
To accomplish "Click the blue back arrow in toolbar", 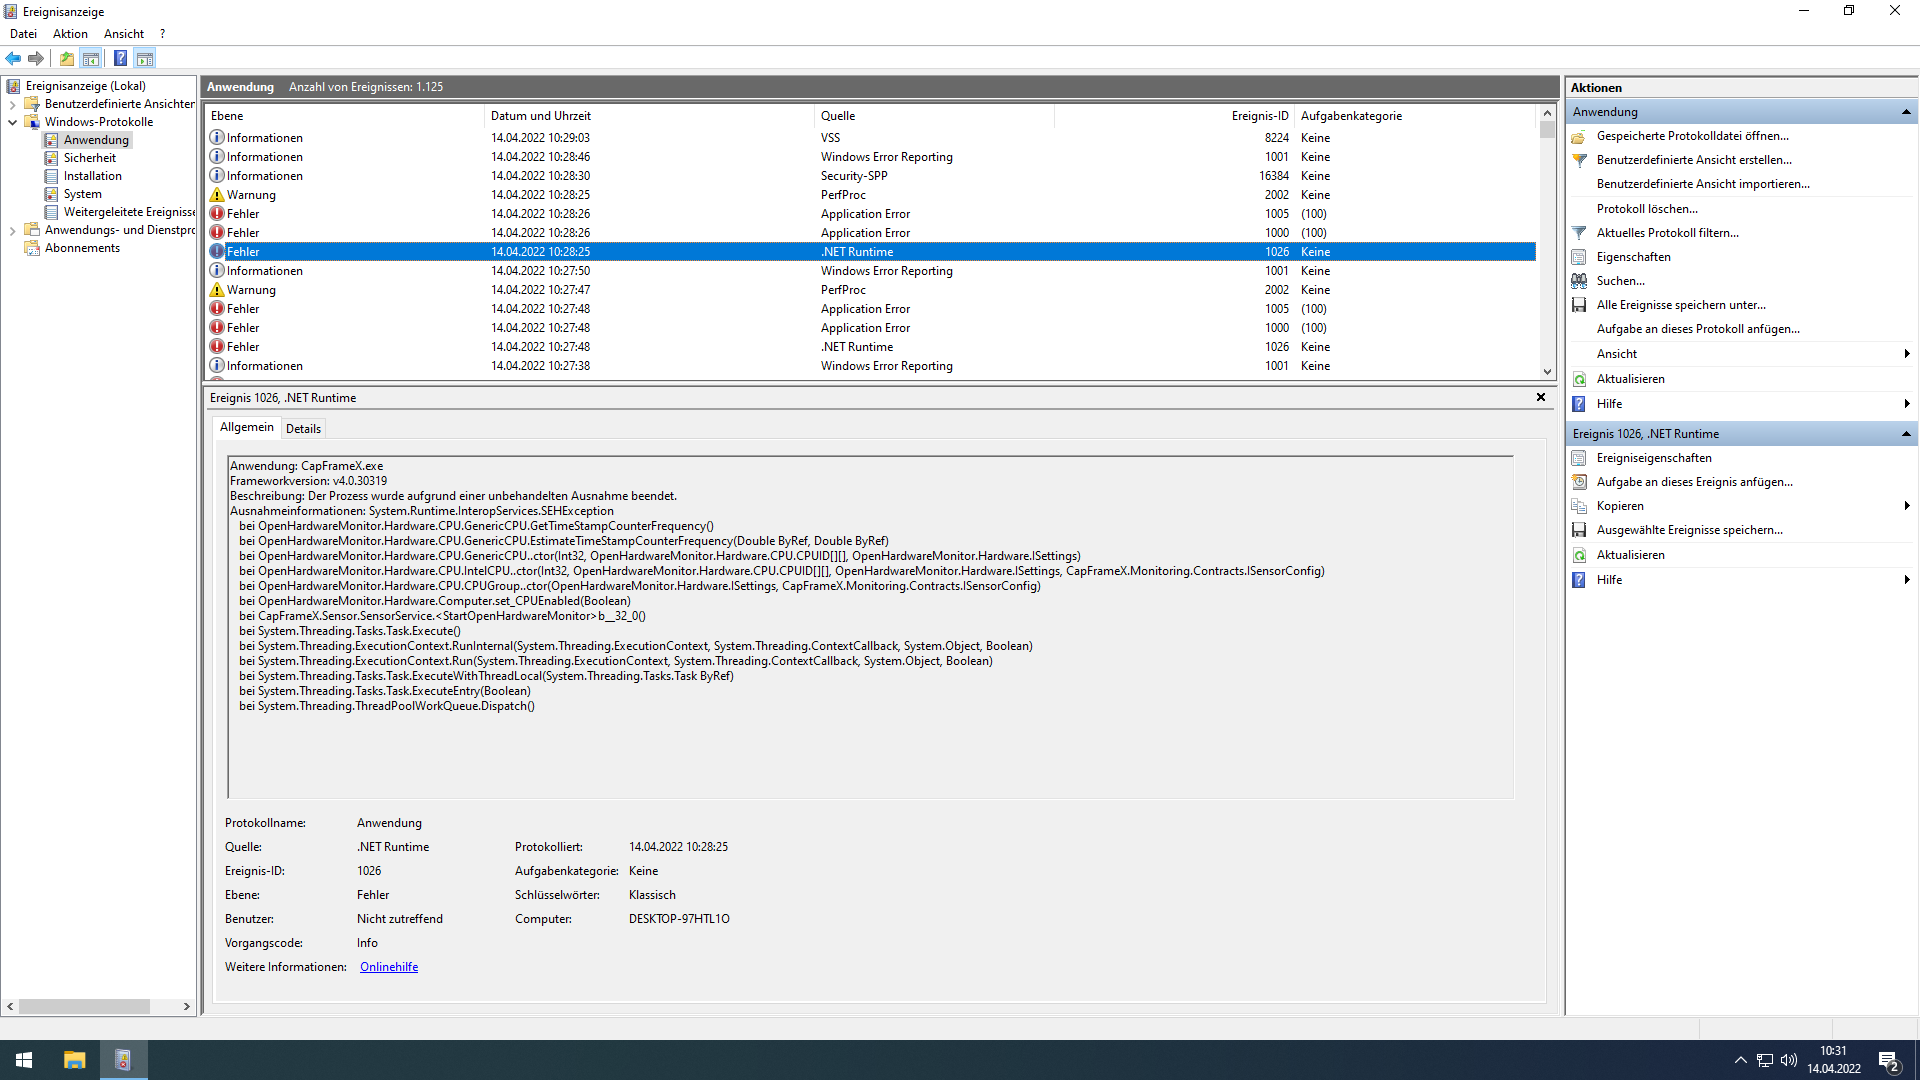I will point(13,58).
